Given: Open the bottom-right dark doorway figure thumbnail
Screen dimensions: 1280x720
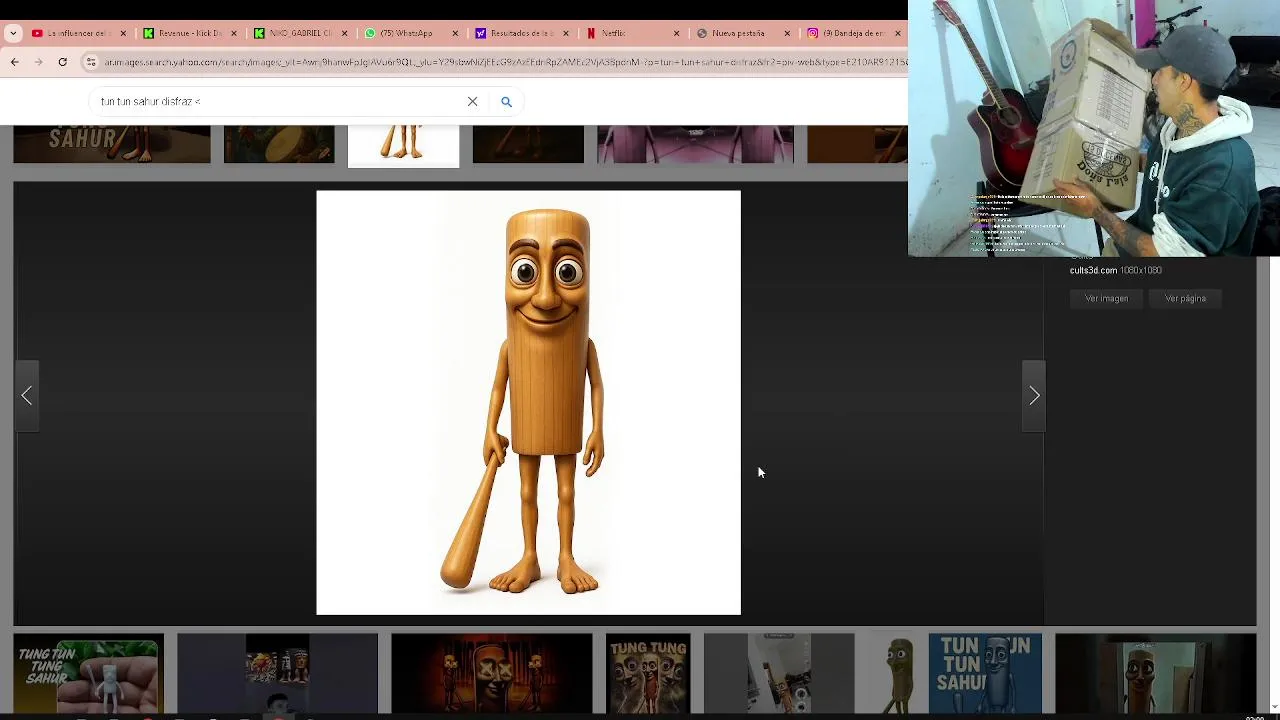Looking at the screenshot, I should 1155,673.
